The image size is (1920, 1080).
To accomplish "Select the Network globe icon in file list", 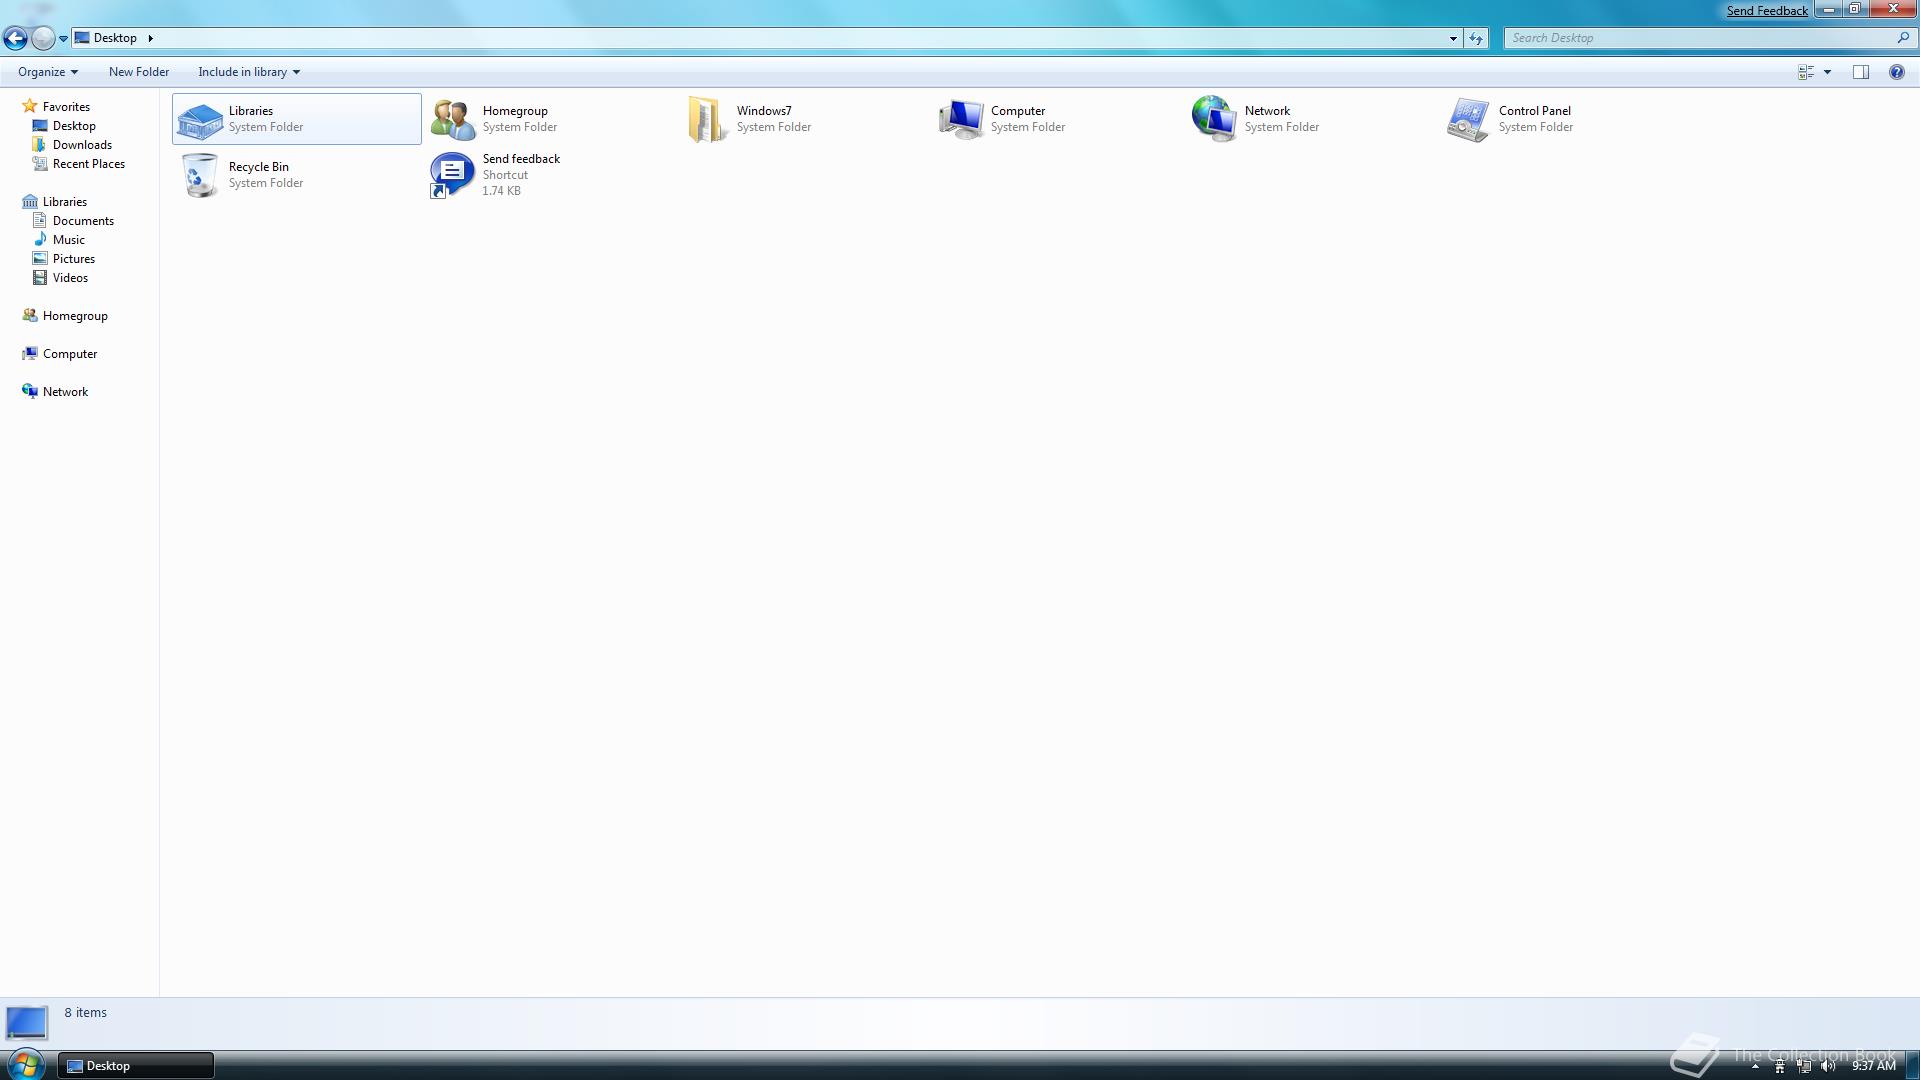I will pos(1214,119).
